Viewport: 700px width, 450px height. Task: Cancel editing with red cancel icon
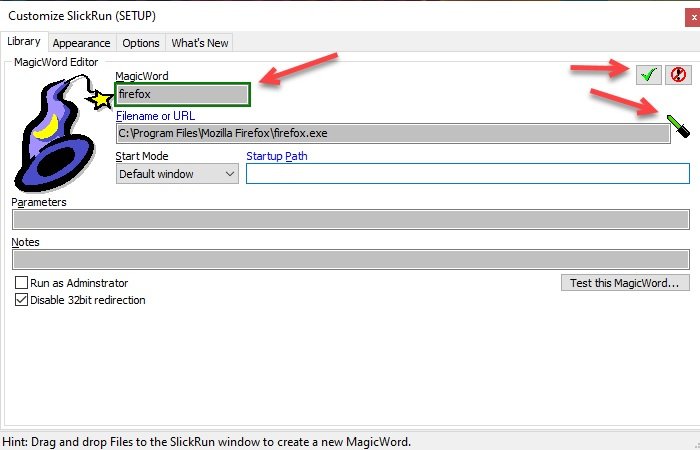[678, 75]
